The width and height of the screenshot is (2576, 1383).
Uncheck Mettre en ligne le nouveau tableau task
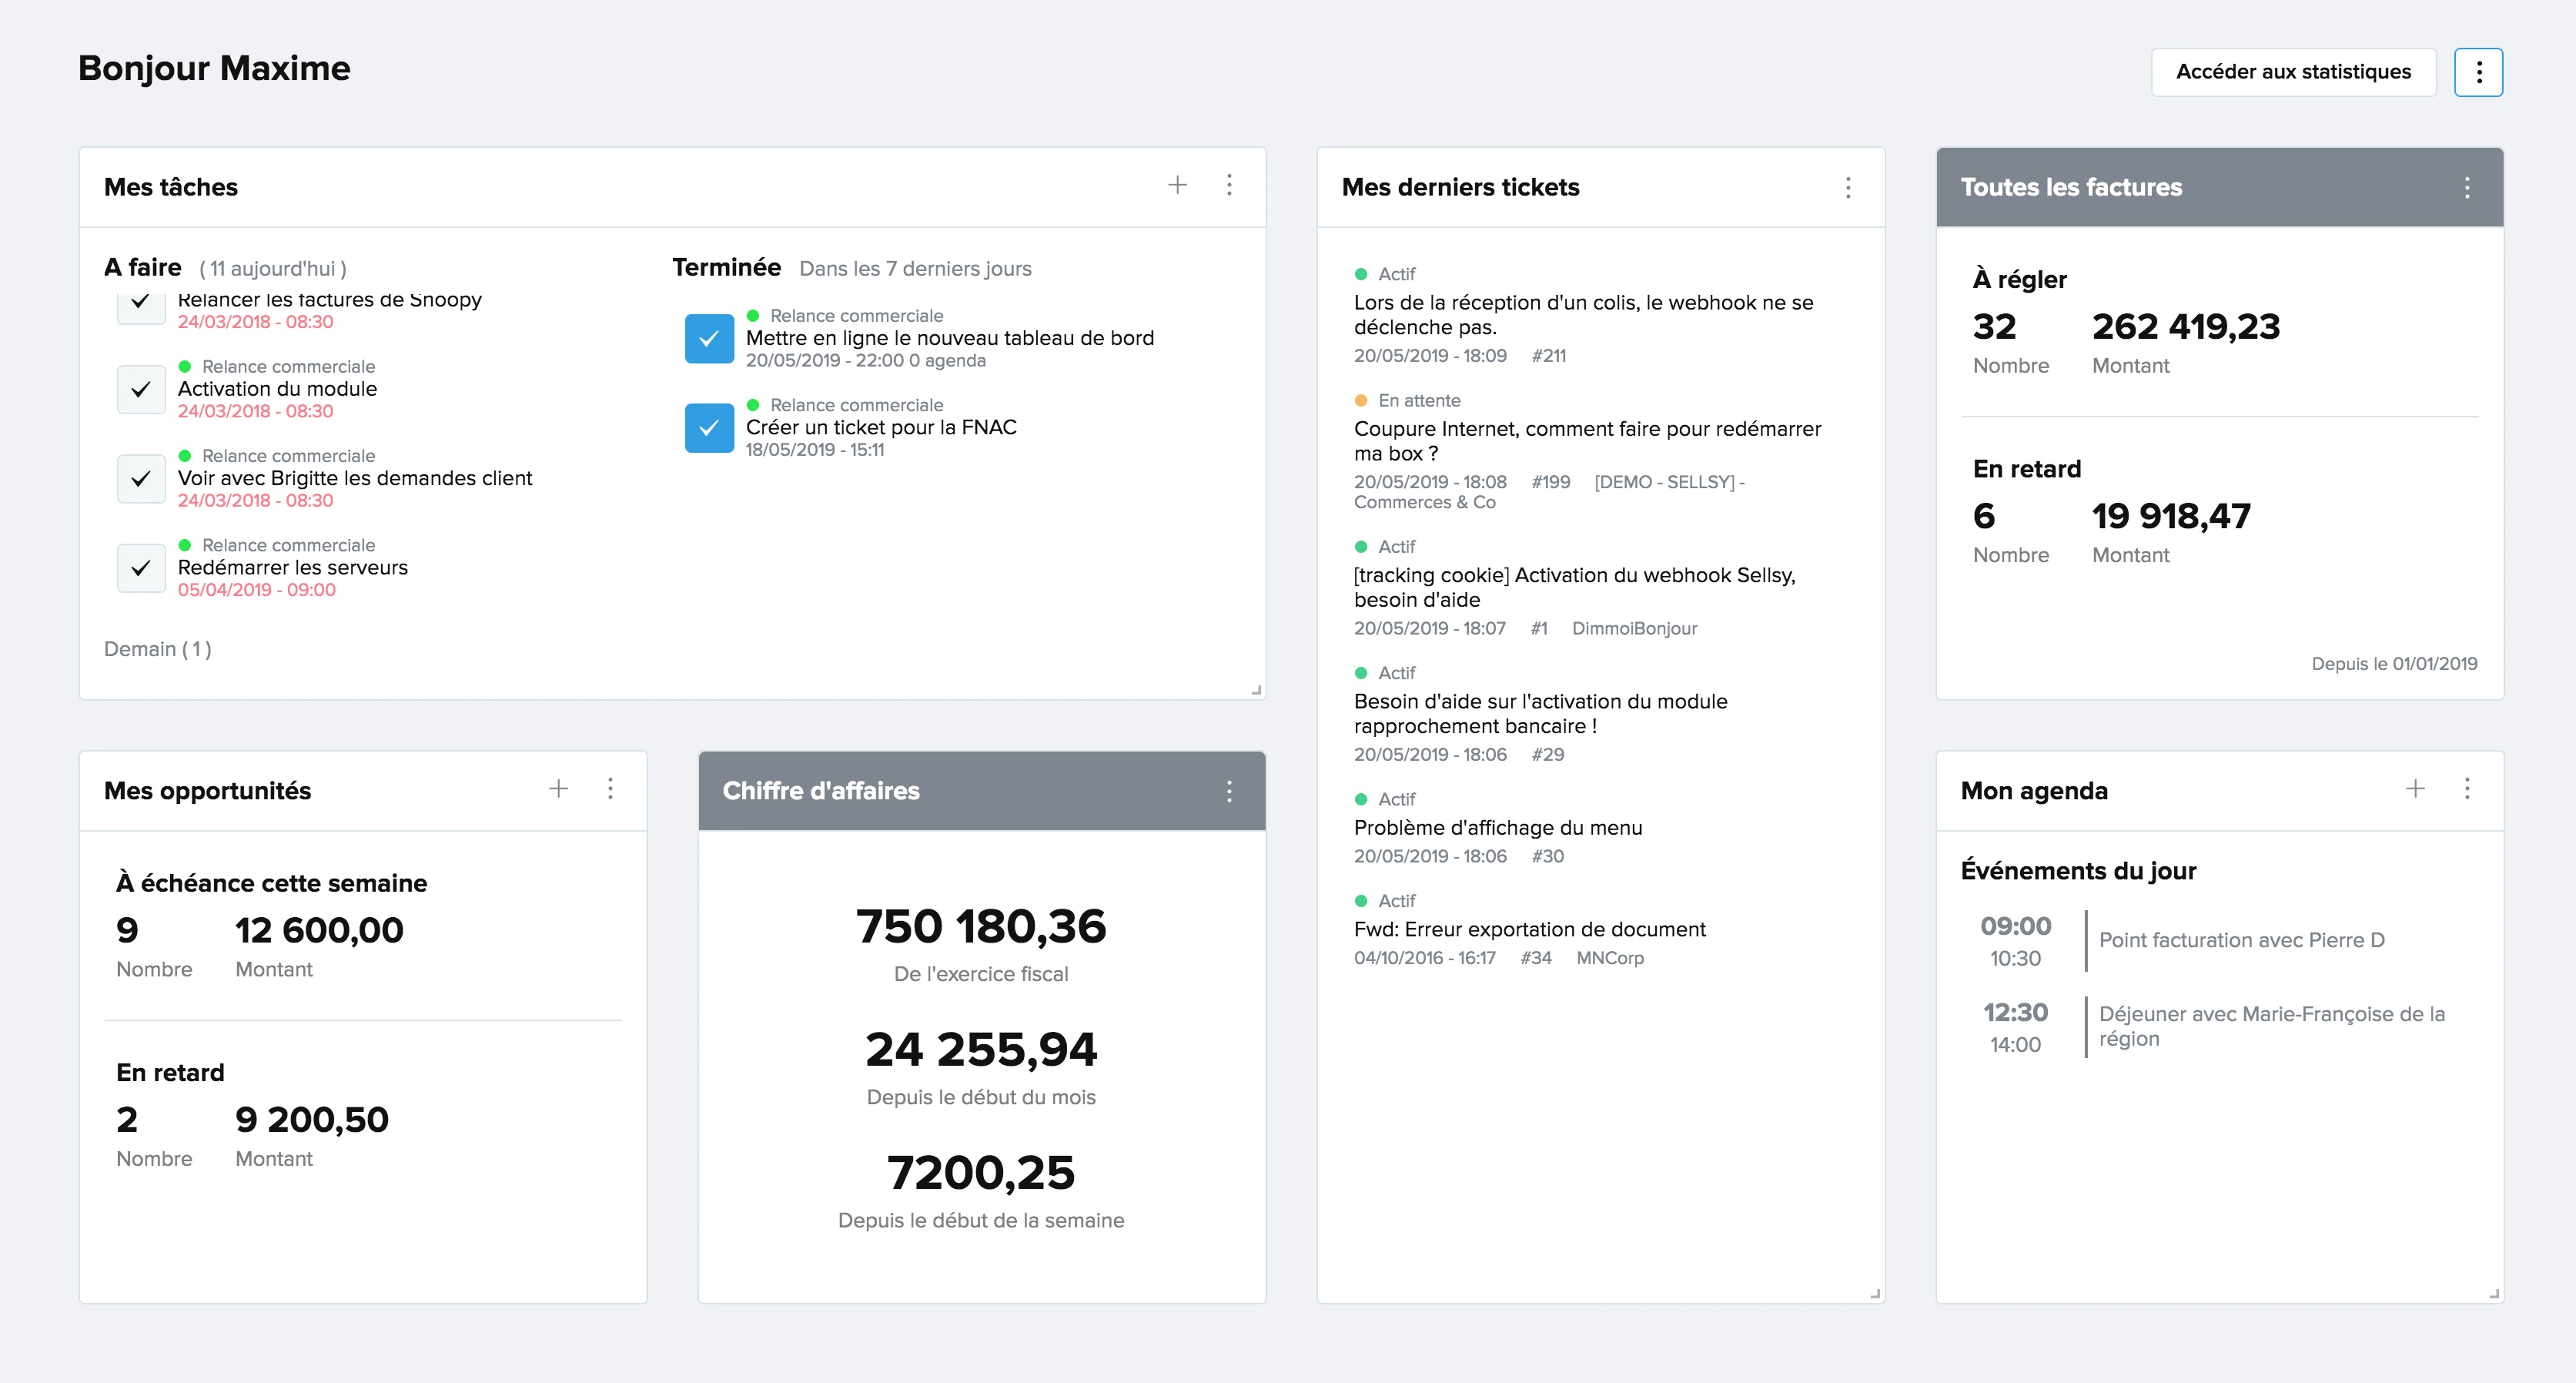[x=709, y=338]
